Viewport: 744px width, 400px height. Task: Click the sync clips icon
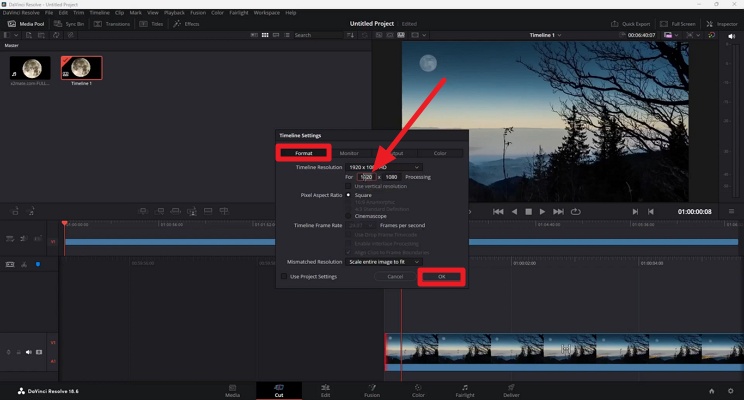coord(56,35)
